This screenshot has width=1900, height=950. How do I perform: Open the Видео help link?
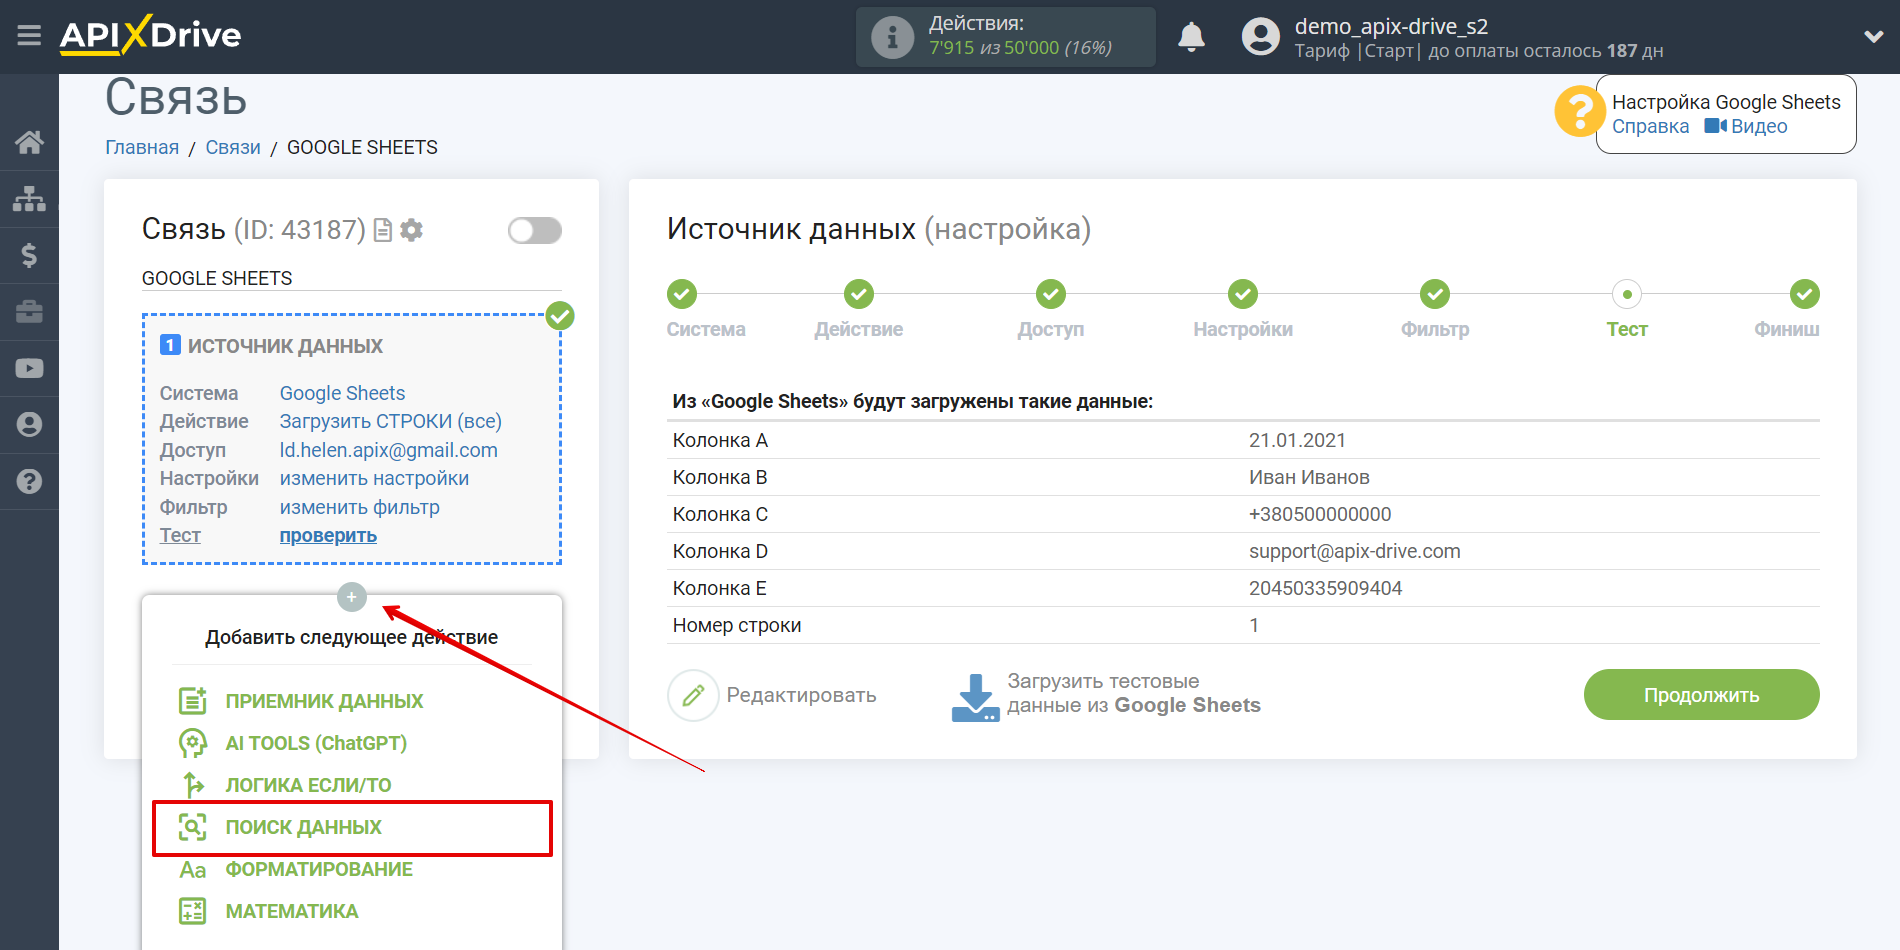[1746, 127]
